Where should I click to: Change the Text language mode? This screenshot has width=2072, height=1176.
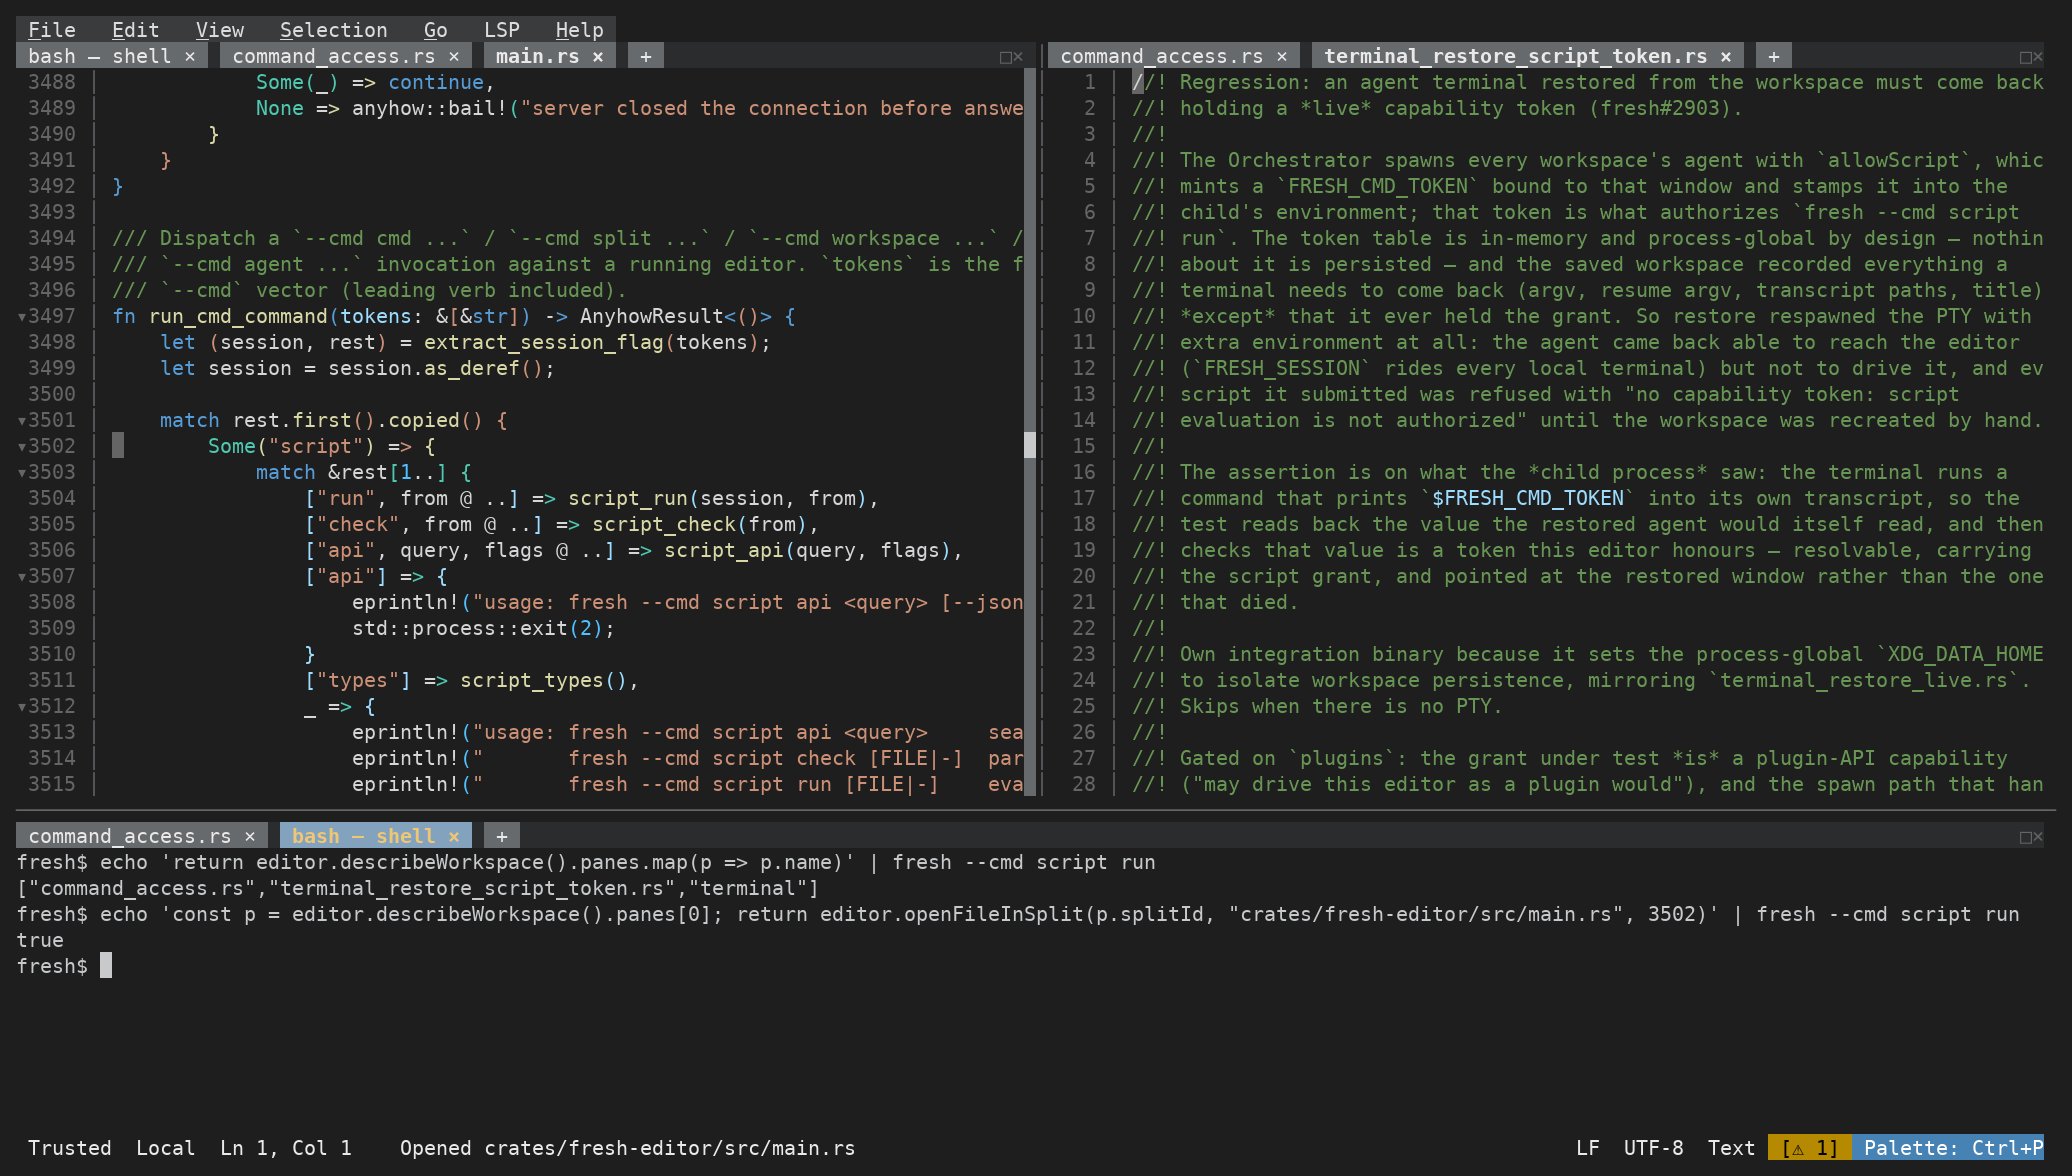[x=1732, y=1148]
